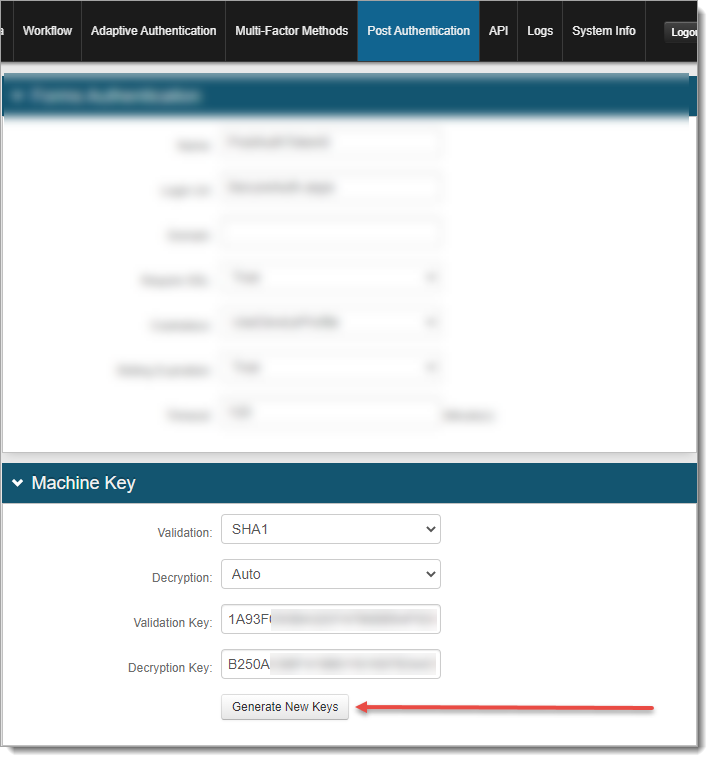Collapse the Machine Key section chevron

pos(18,483)
